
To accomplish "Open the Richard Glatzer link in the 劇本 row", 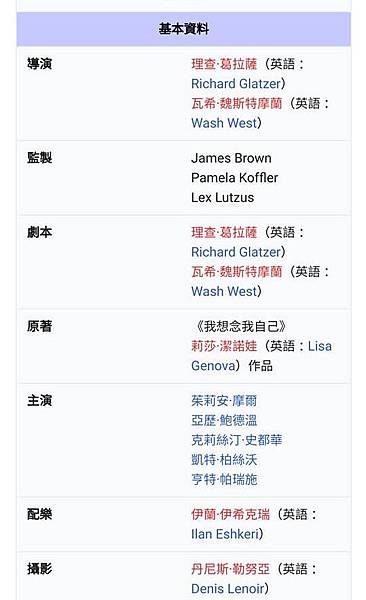I will tap(236, 252).
